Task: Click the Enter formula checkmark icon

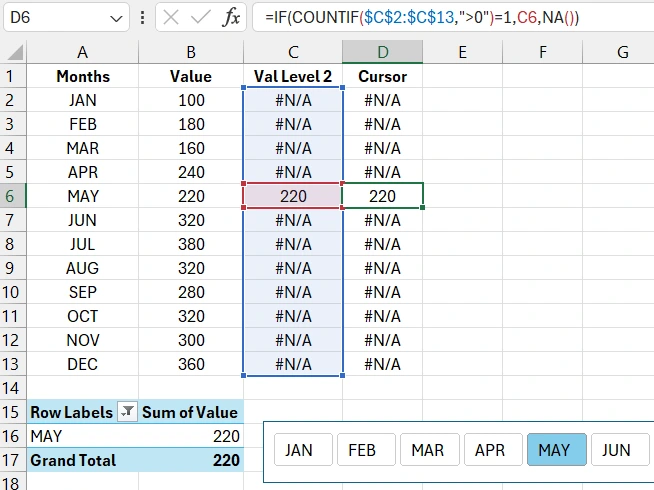Action: tap(201, 17)
